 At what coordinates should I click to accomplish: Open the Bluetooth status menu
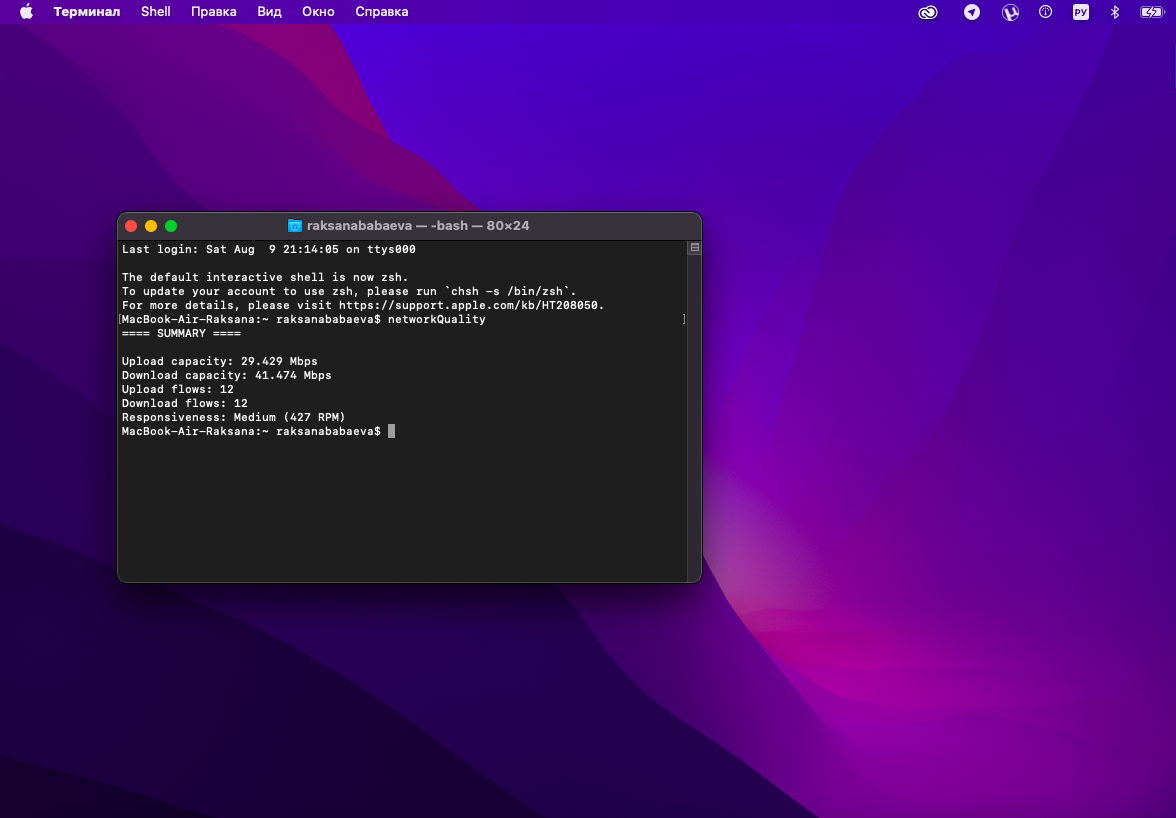click(1114, 12)
